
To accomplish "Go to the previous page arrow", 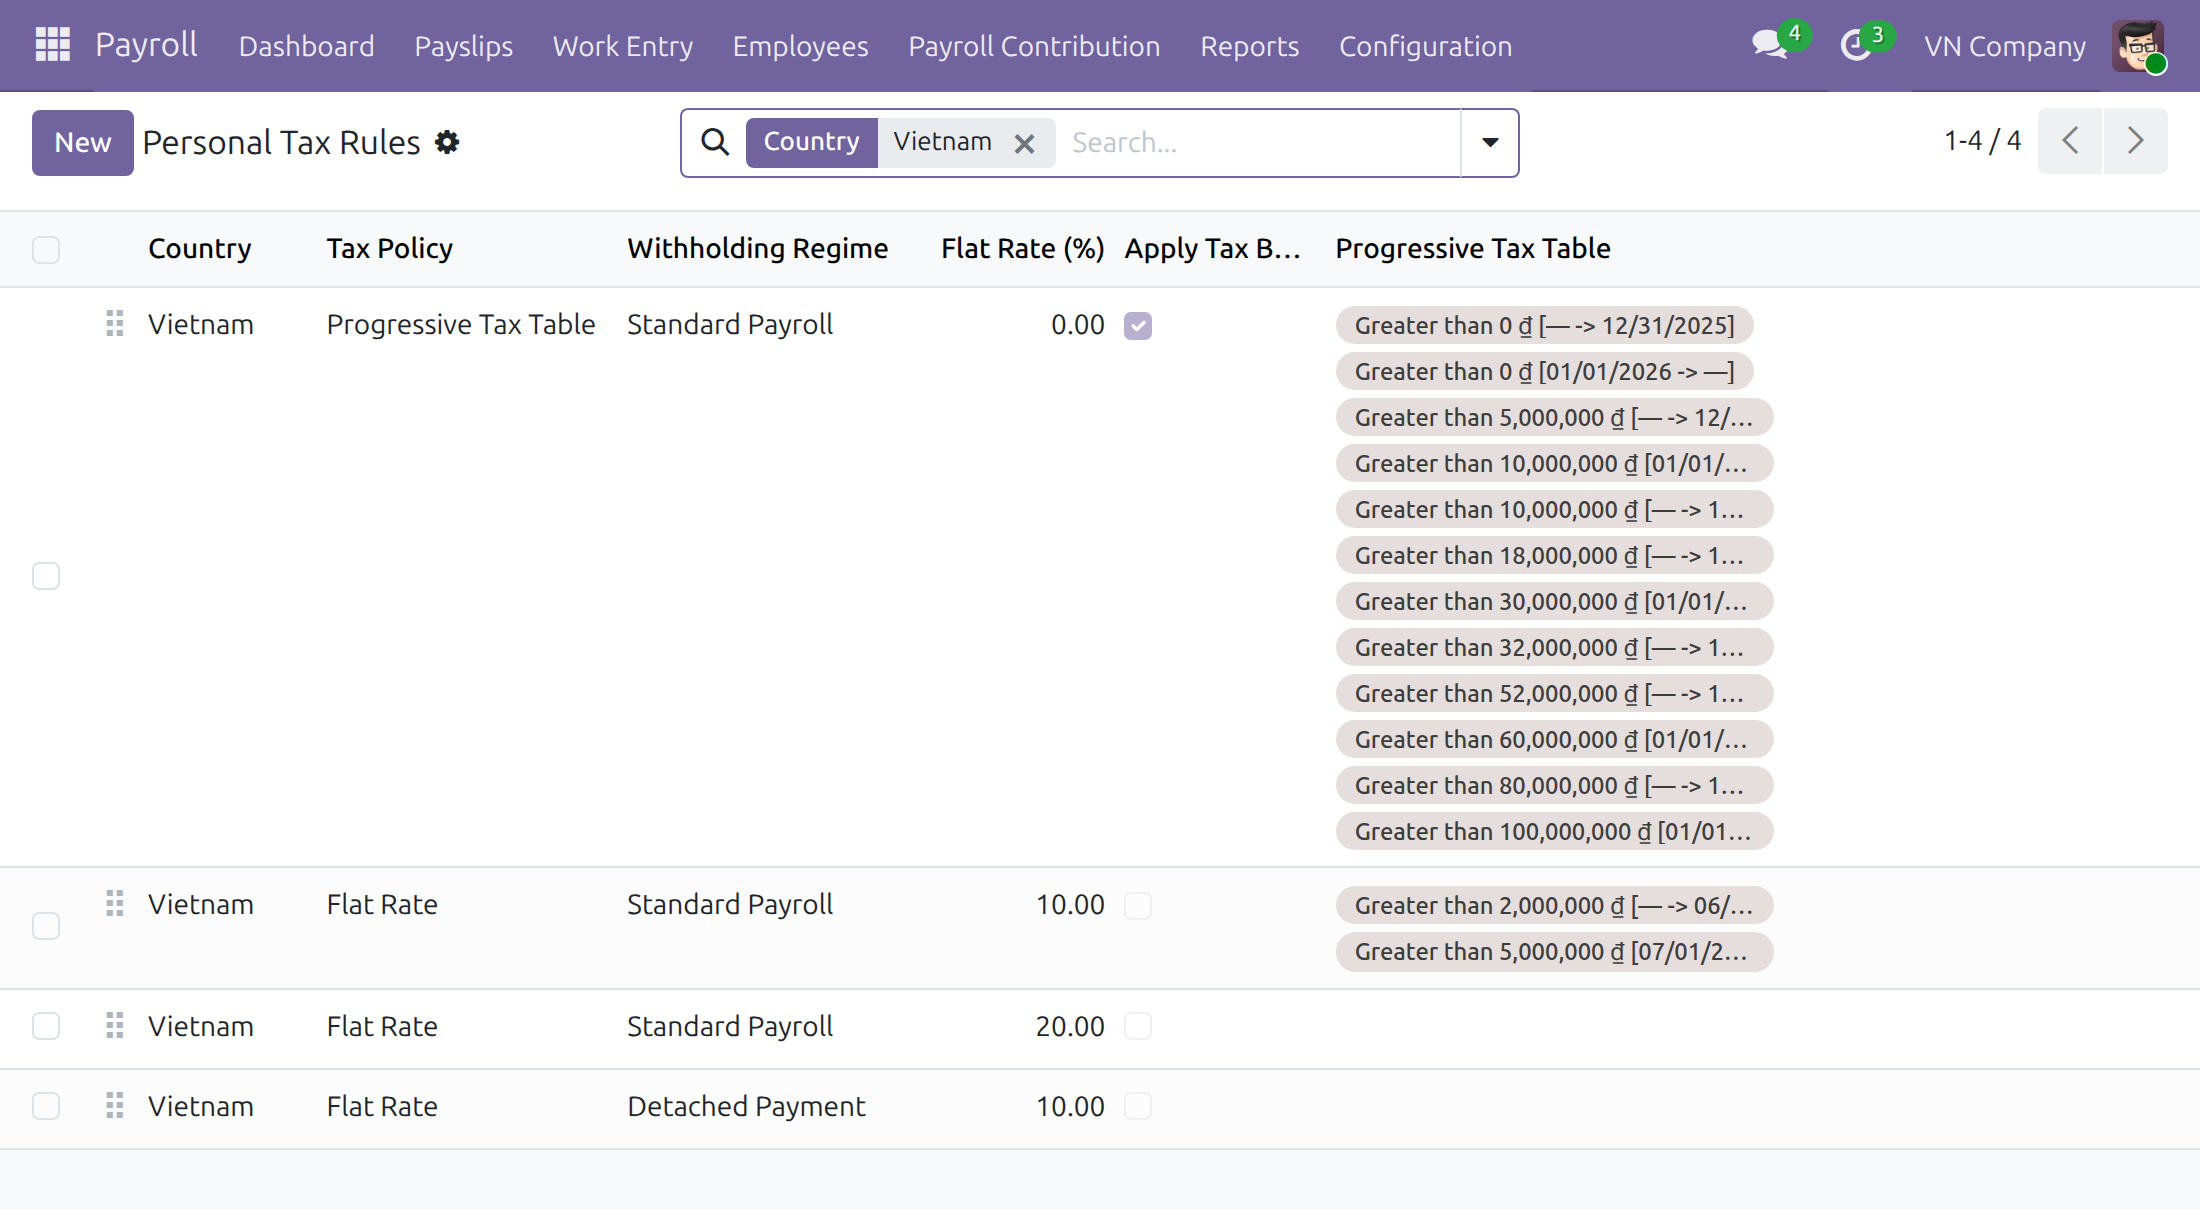I will click(x=2070, y=141).
